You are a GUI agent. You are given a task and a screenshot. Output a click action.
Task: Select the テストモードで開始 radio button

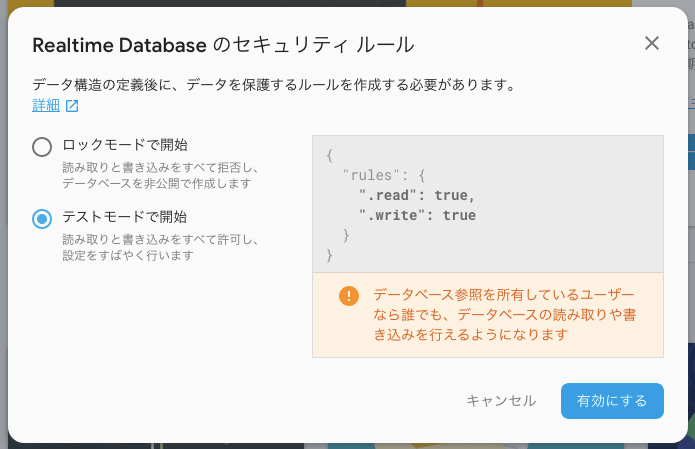coord(42,219)
